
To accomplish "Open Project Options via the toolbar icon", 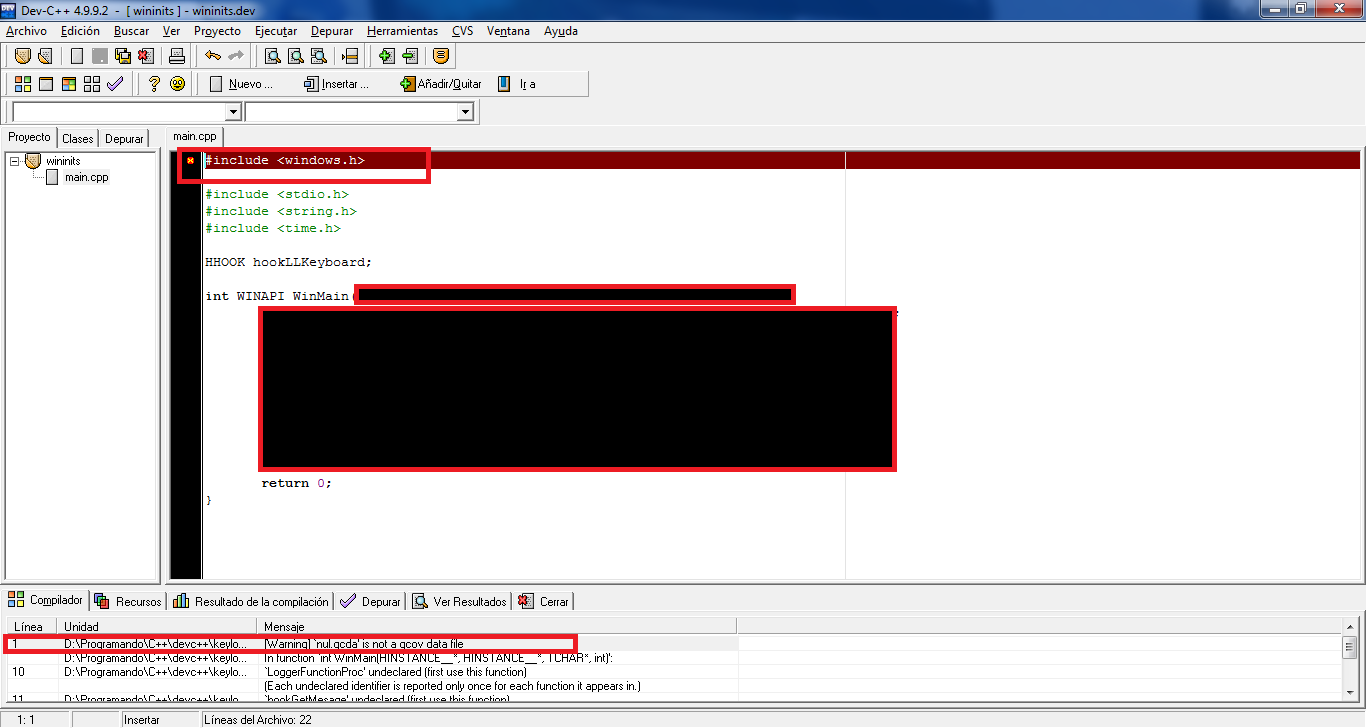I will (441, 56).
